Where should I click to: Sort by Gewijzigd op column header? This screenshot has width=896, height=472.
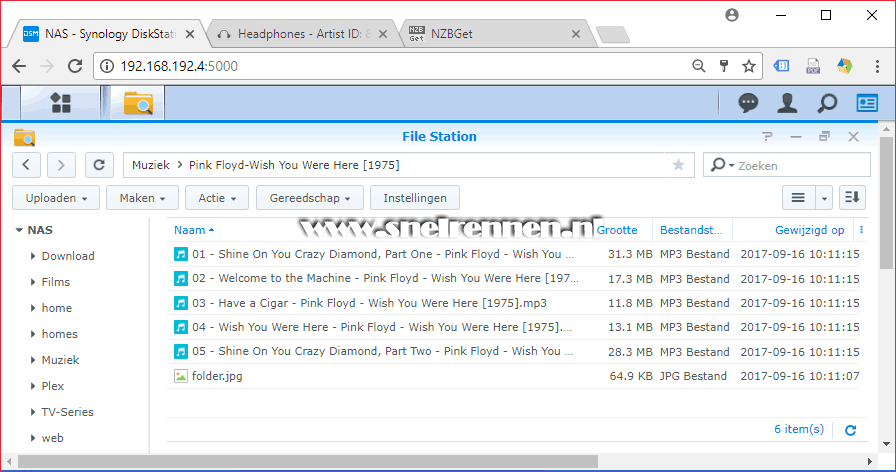[809, 230]
